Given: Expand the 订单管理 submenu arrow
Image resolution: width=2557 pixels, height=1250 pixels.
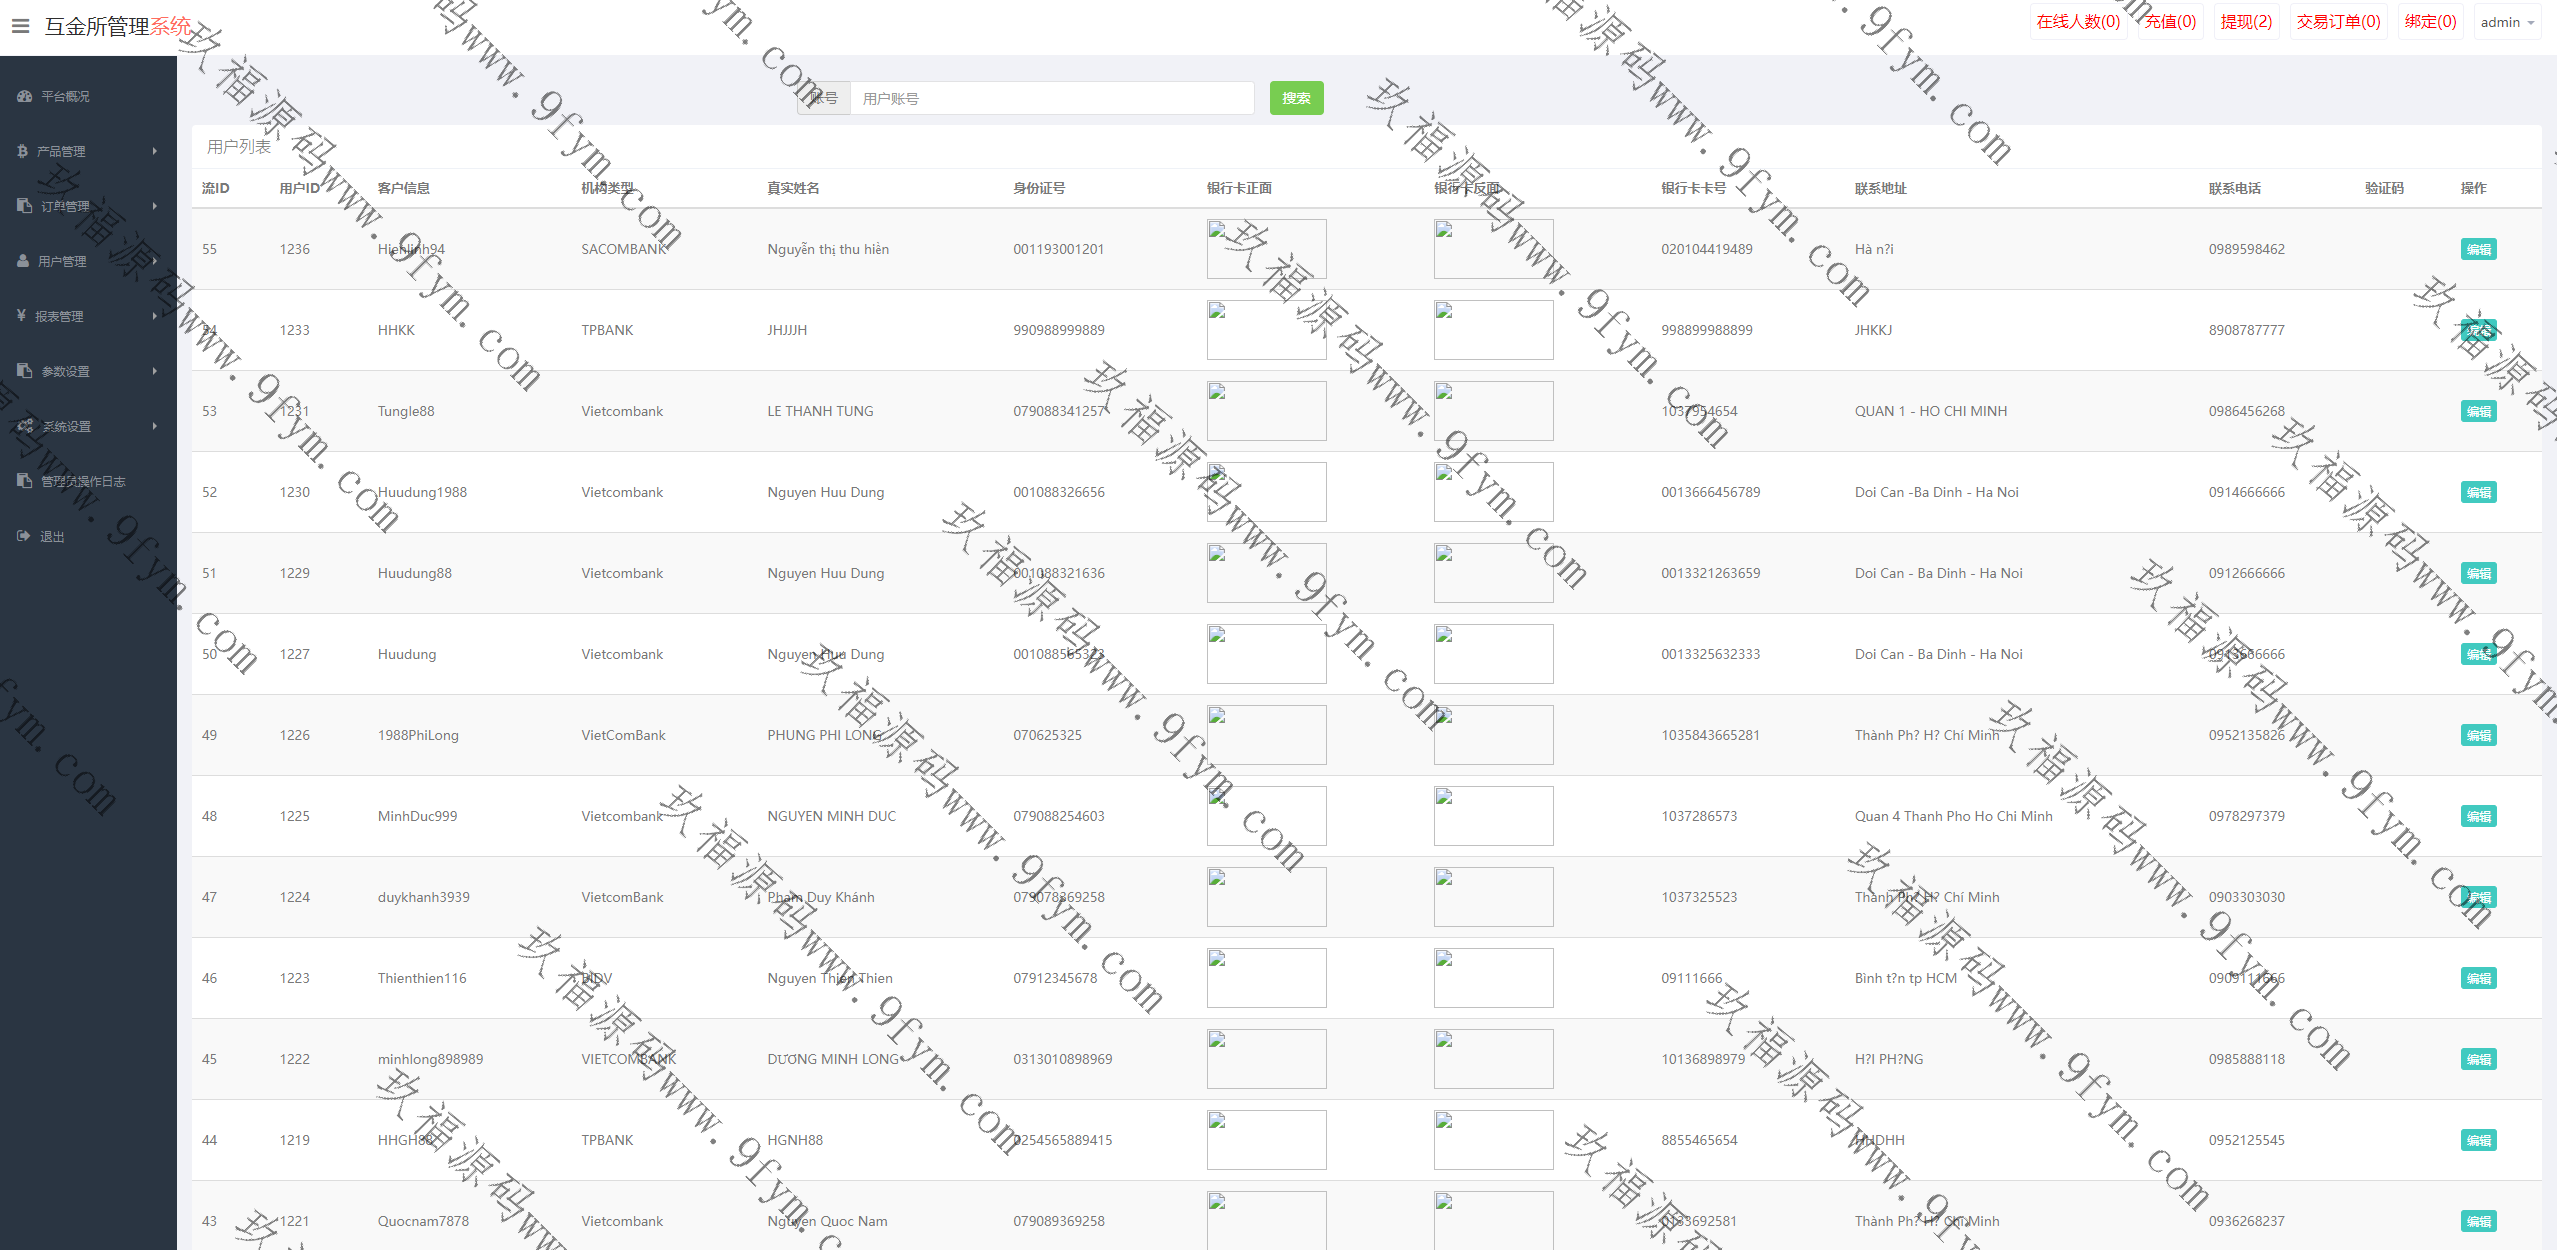Looking at the screenshot, I should tap(155, 206).
